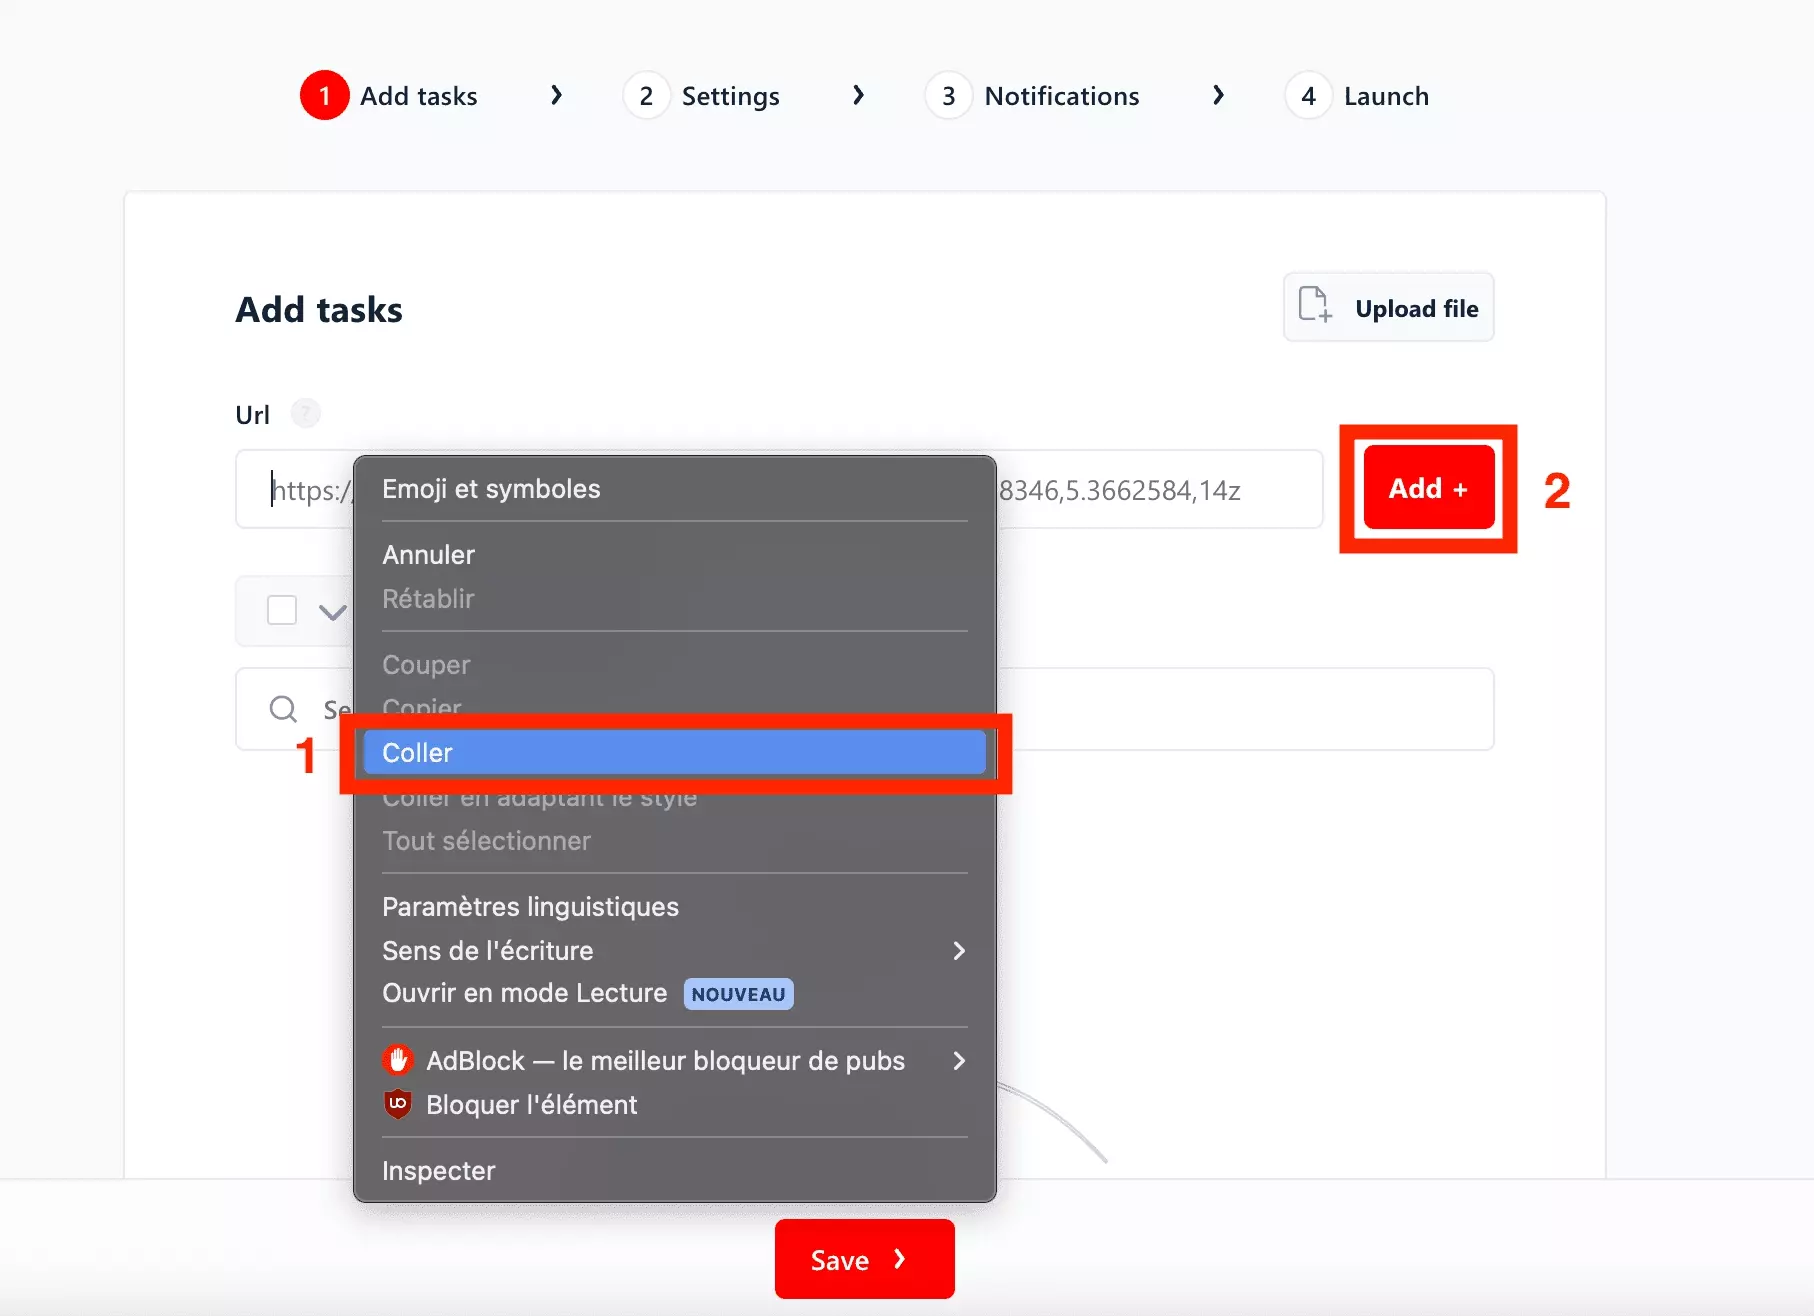Select Inspecter in the context menu
Screen dimensions: 1814x1316
point(439,1171)
